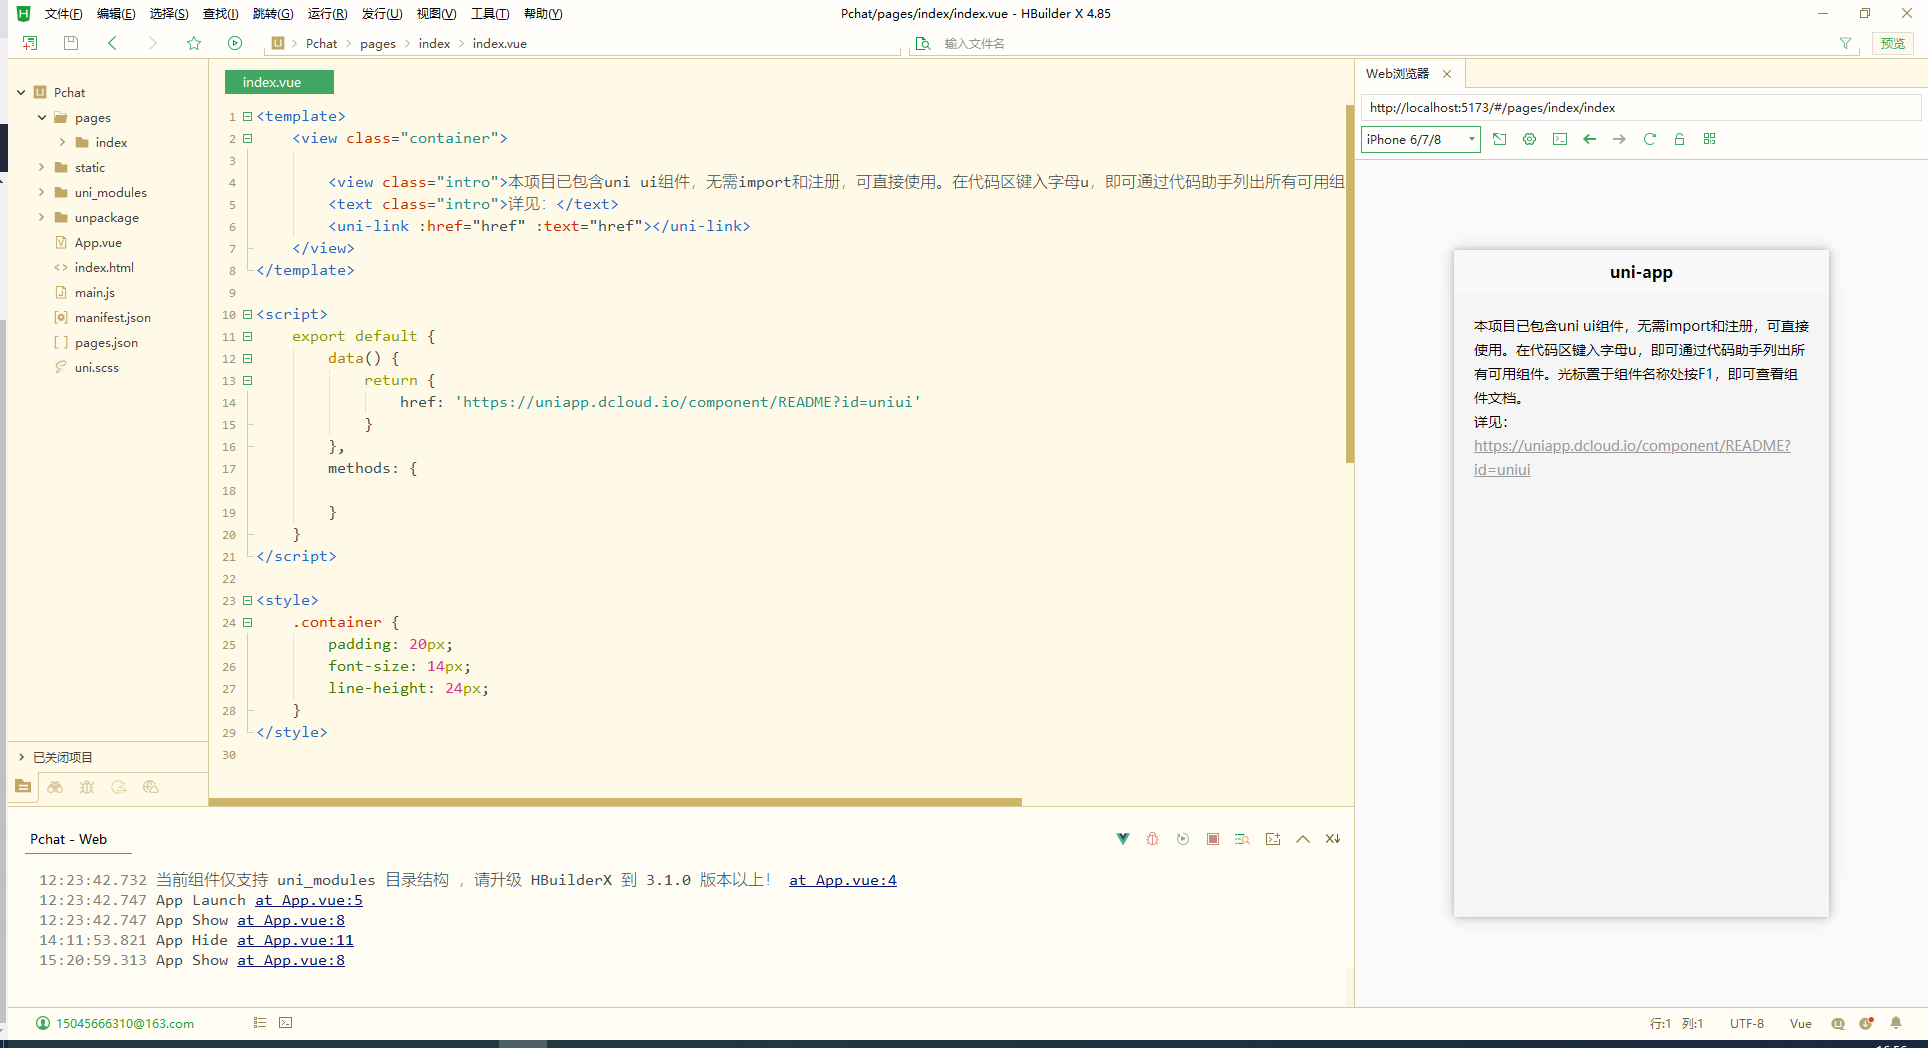Click the notification bell in status bar
Image resolution: width=1928 pixels, height=1048 pixels.
(1896, 1023)
